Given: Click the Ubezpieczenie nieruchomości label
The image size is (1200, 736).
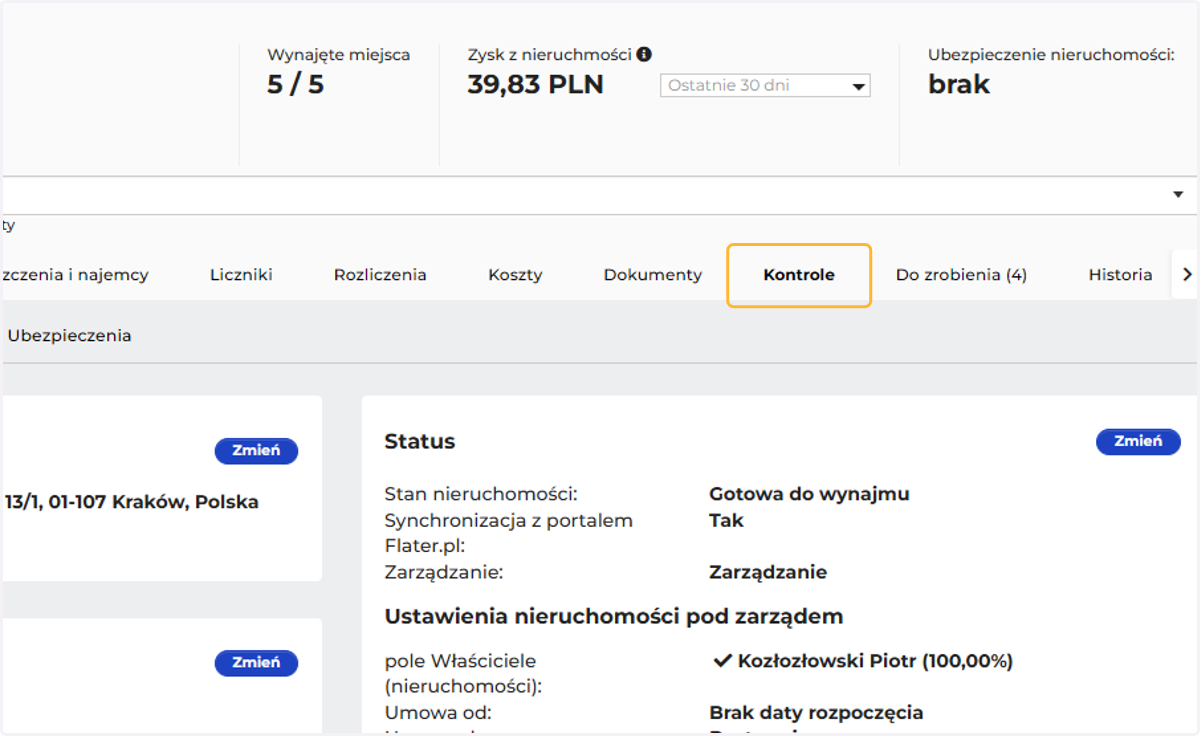Looking at the screenshot, I should [x=1051, y=55].
